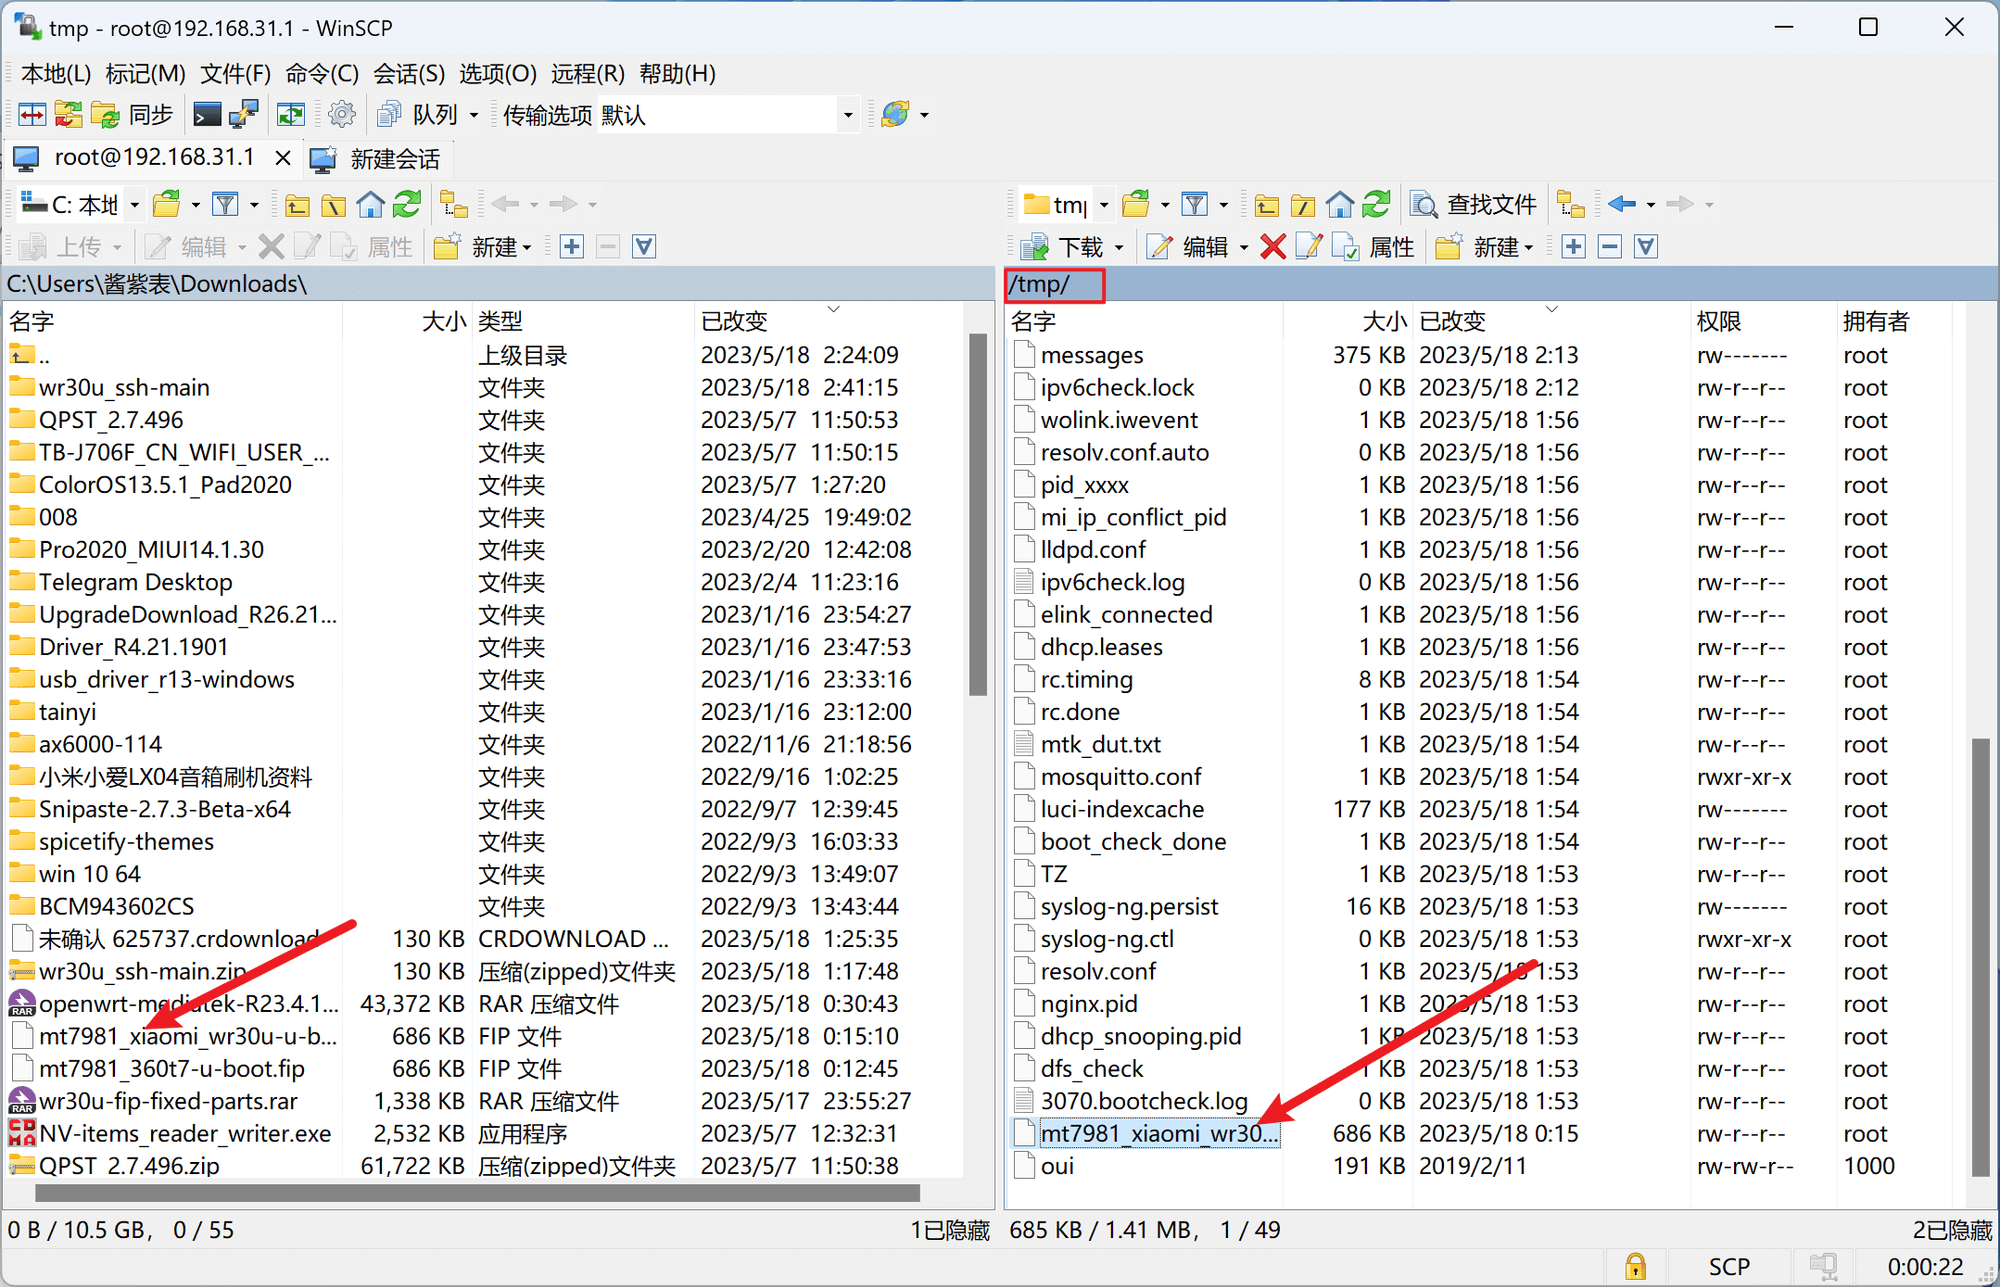
Task: Open the 传输选项 默认 dropdown
Action: pyautogui.click(x=847, y=114)
